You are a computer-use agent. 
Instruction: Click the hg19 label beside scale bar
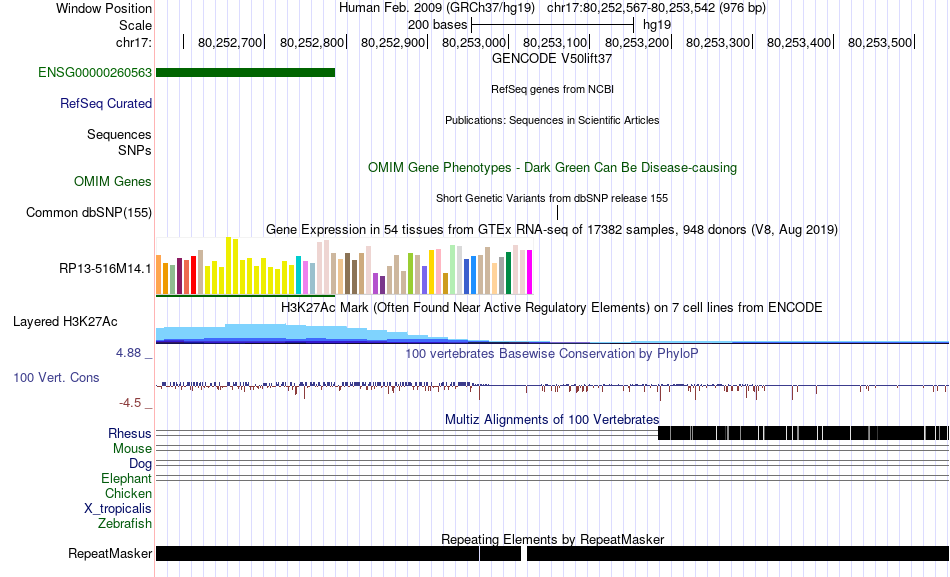coord(657,25)
